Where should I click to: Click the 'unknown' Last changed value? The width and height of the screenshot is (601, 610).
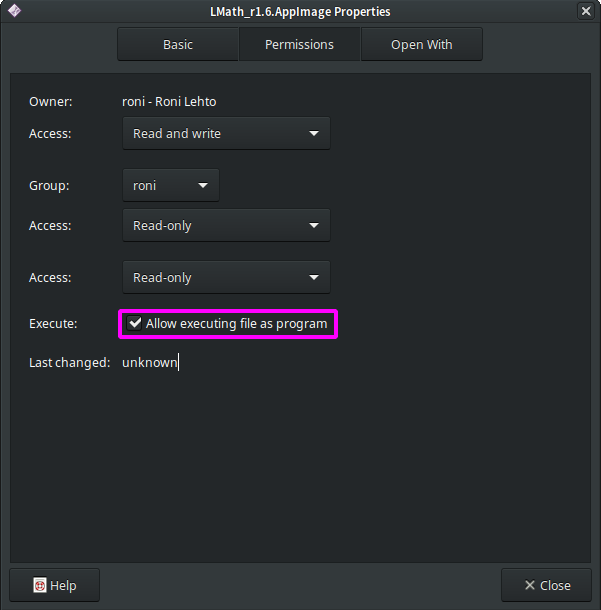point(150,363)
